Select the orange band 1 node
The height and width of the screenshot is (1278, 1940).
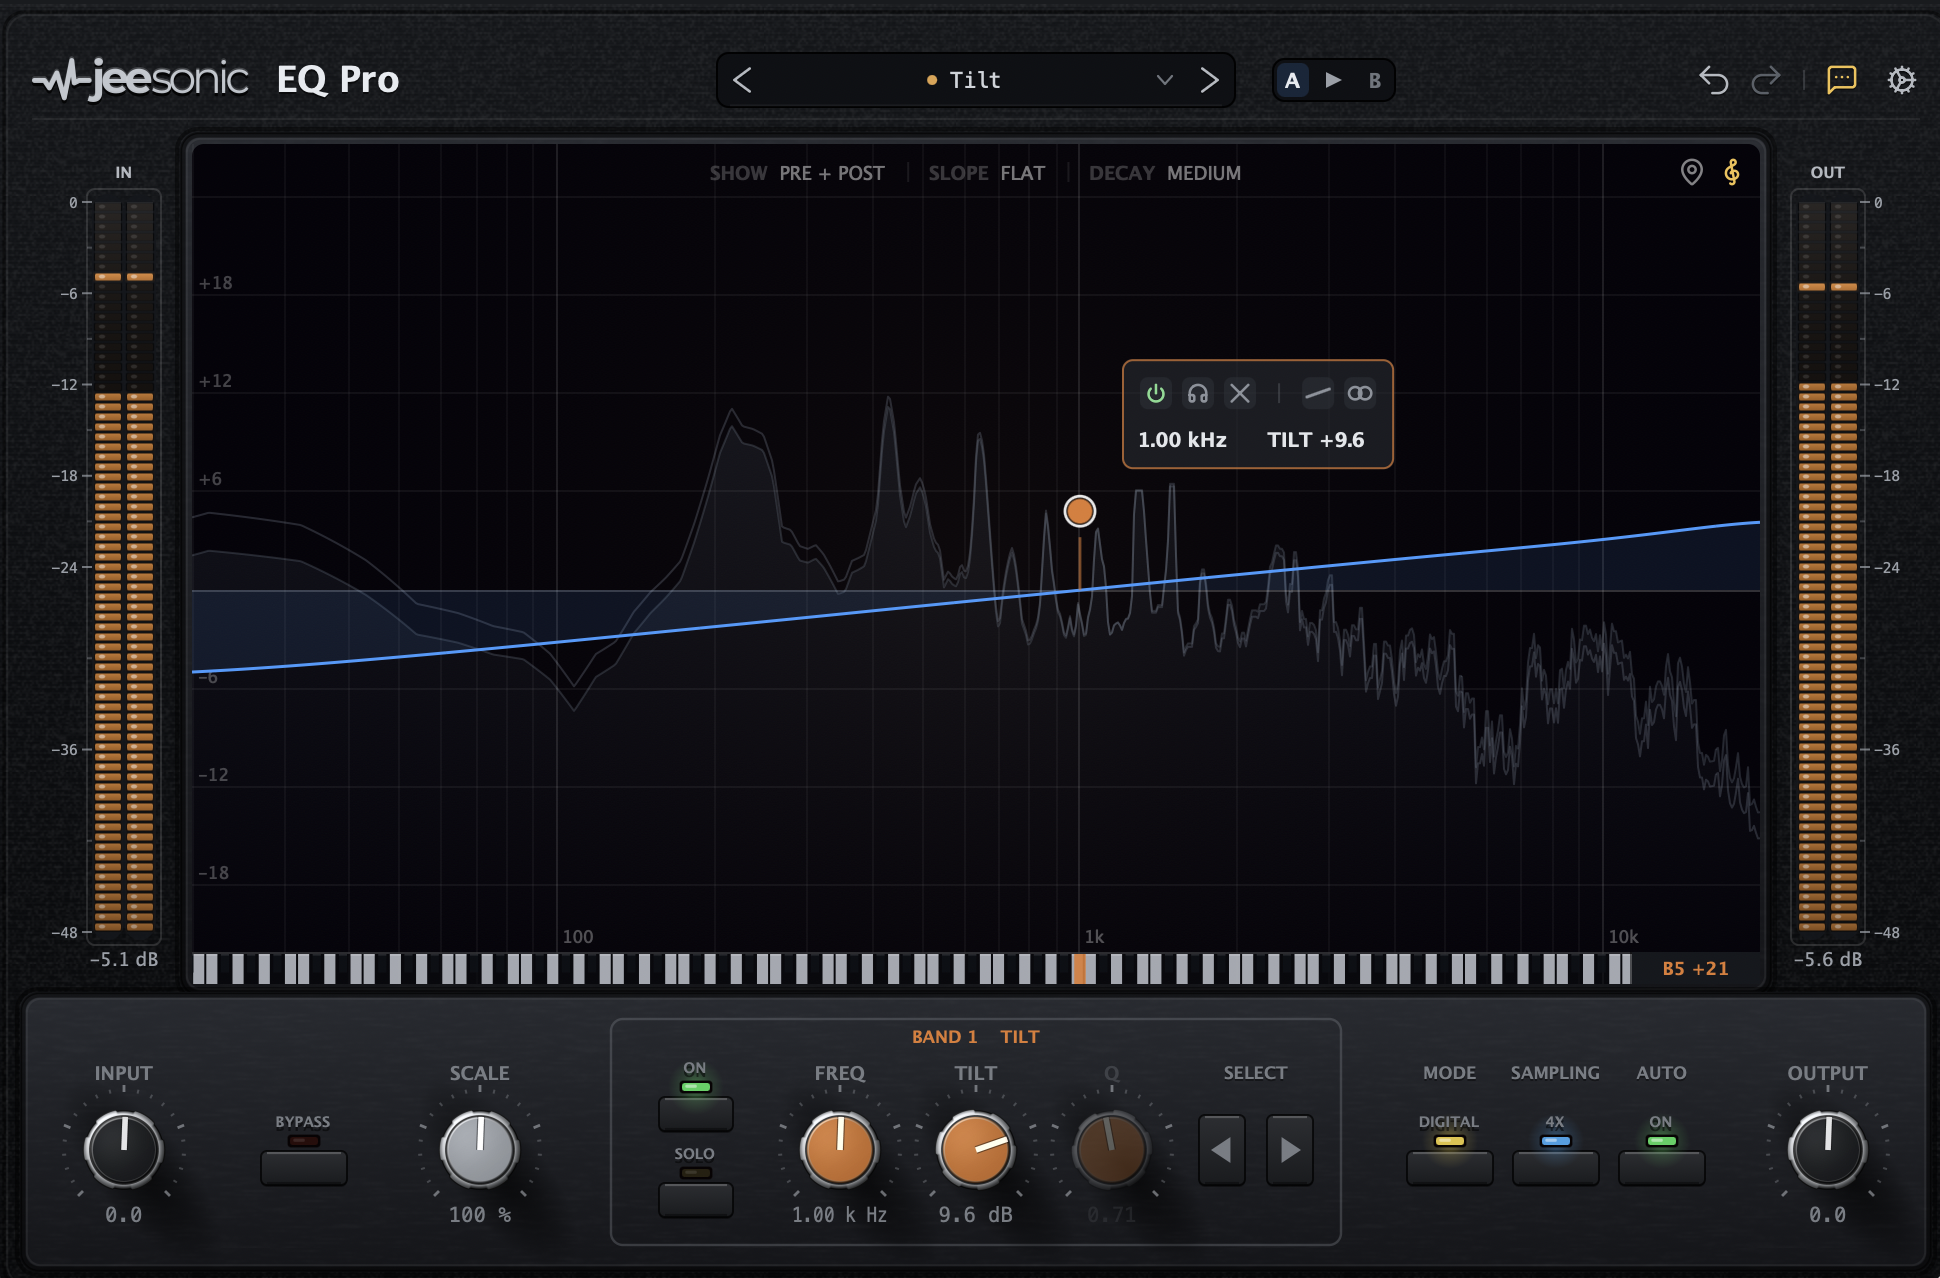coord(1079,511)
